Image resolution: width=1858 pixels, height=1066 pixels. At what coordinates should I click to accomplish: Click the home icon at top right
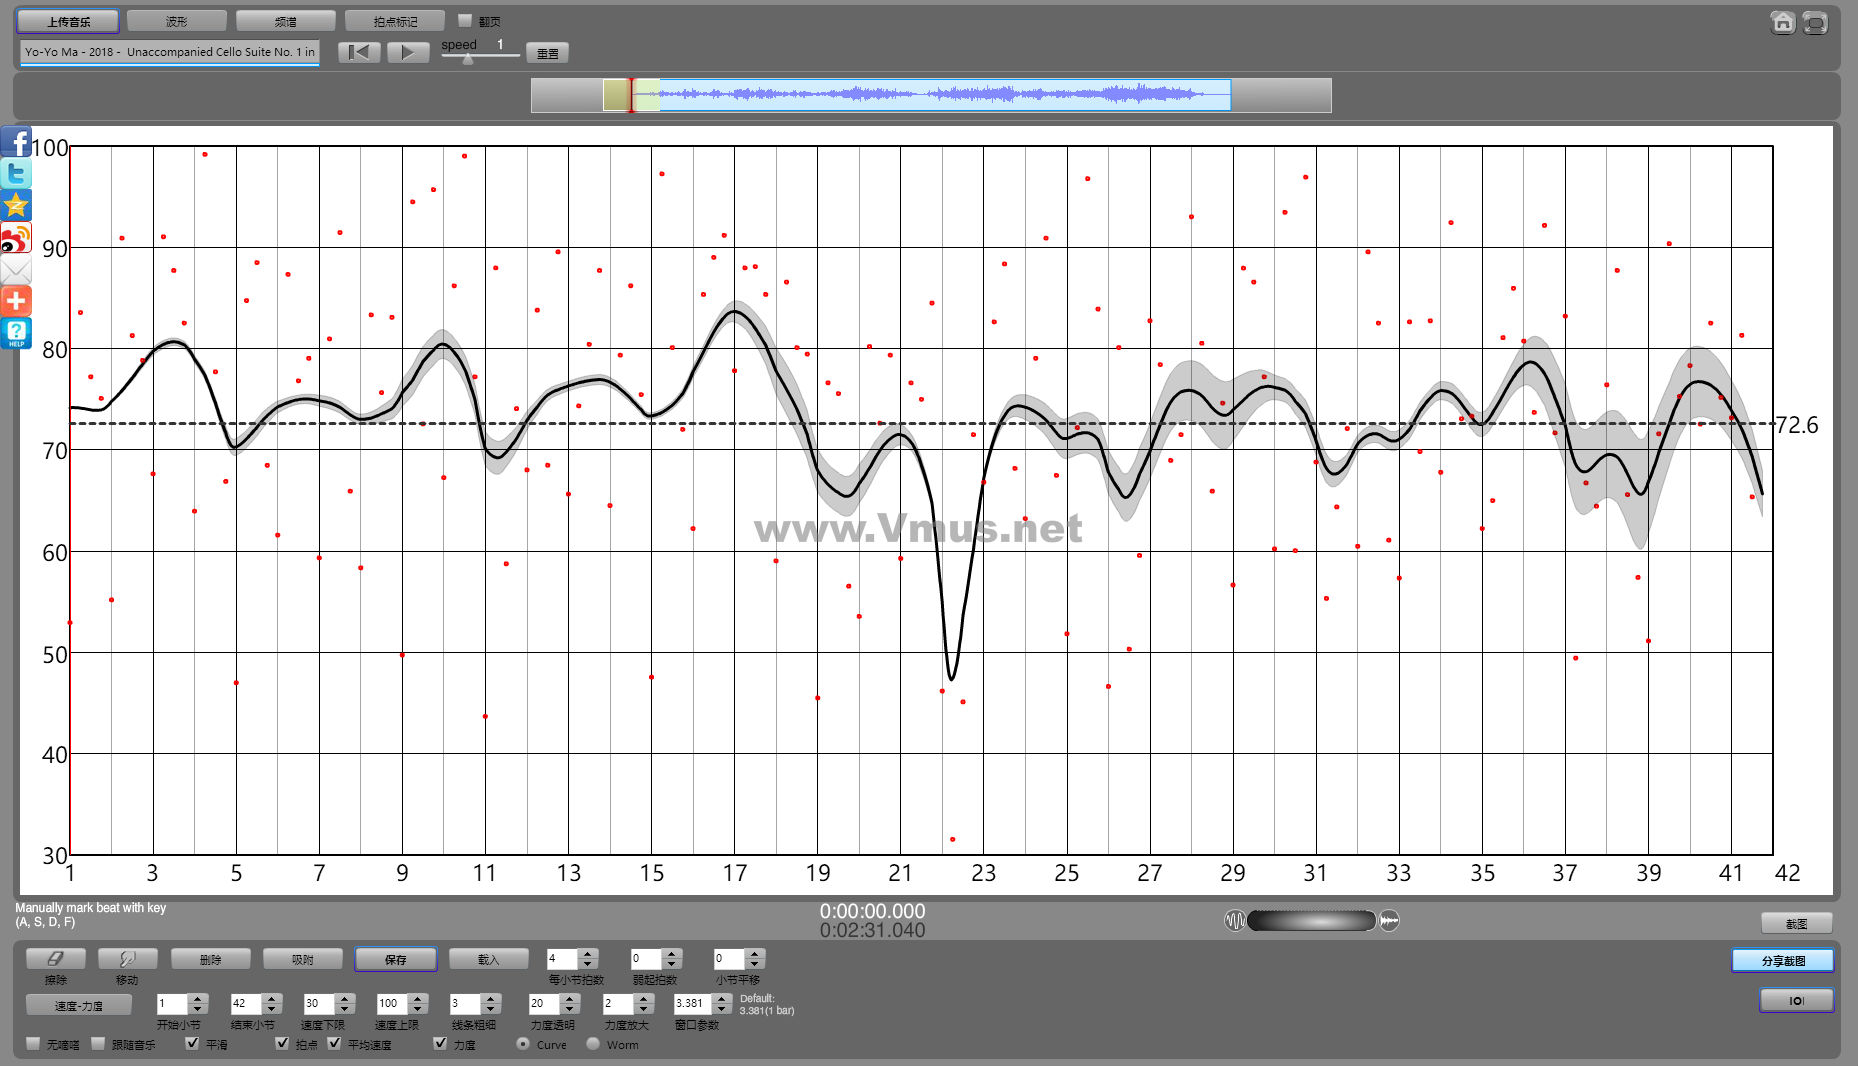pyautogui.click(x=1782, y=22)
